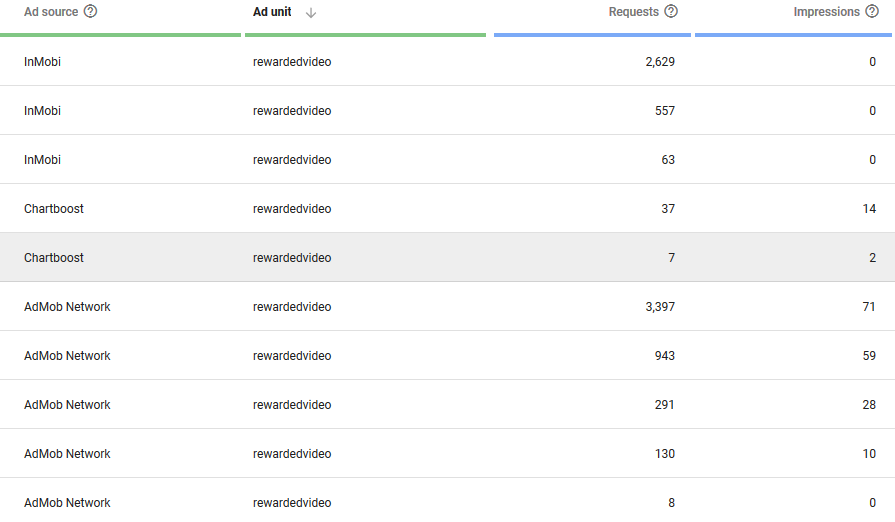Sort by Impressions column header
895x522 pixels.
(826, 12)
